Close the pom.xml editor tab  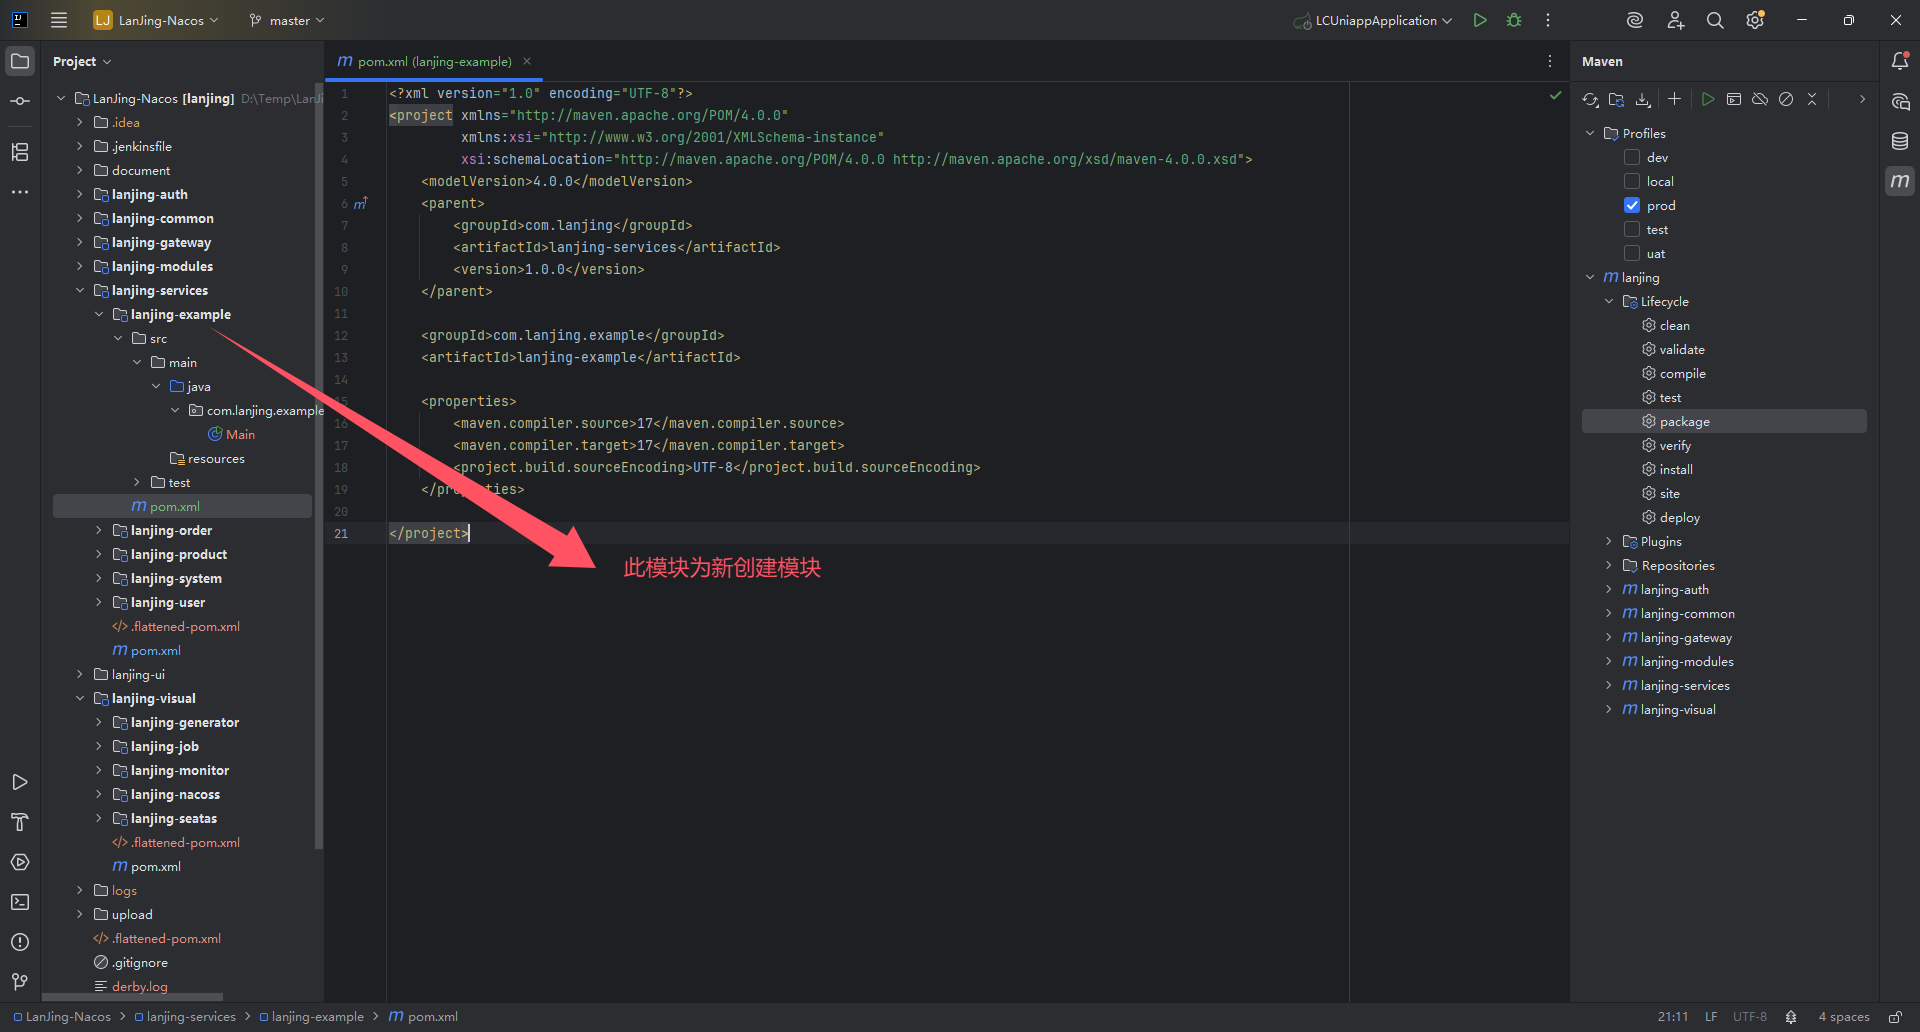(x=527, y=61)
